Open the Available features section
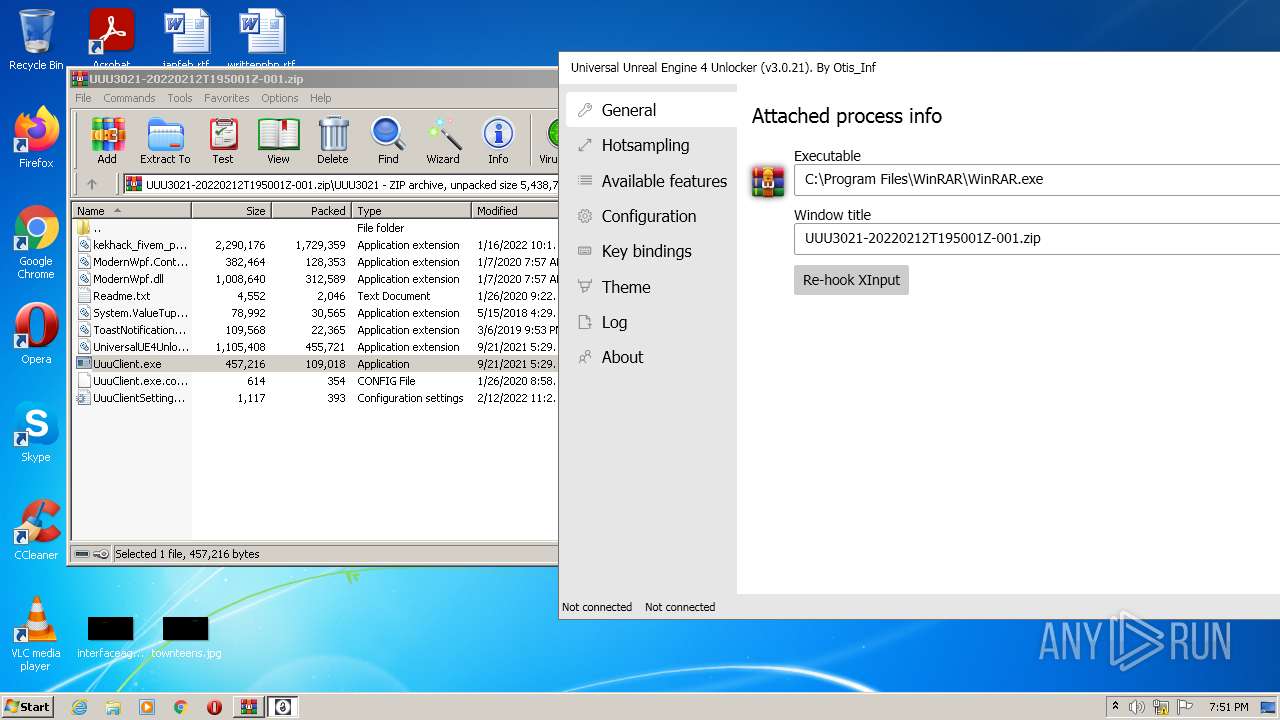1280x720 pixels. [651, 181]
